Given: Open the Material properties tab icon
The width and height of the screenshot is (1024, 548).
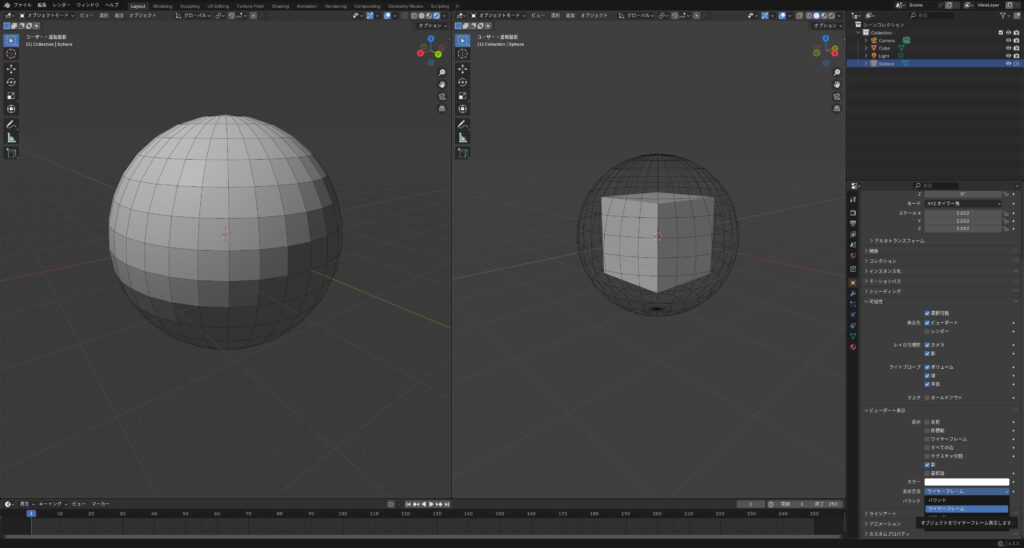Looking at the screenshot, I should pyautogui.click(x=853, y=347).
